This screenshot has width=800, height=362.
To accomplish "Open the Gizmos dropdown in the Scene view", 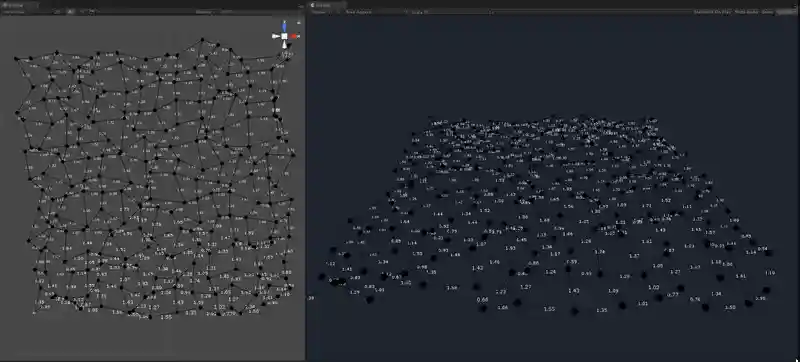I will [x=205, y=12].
